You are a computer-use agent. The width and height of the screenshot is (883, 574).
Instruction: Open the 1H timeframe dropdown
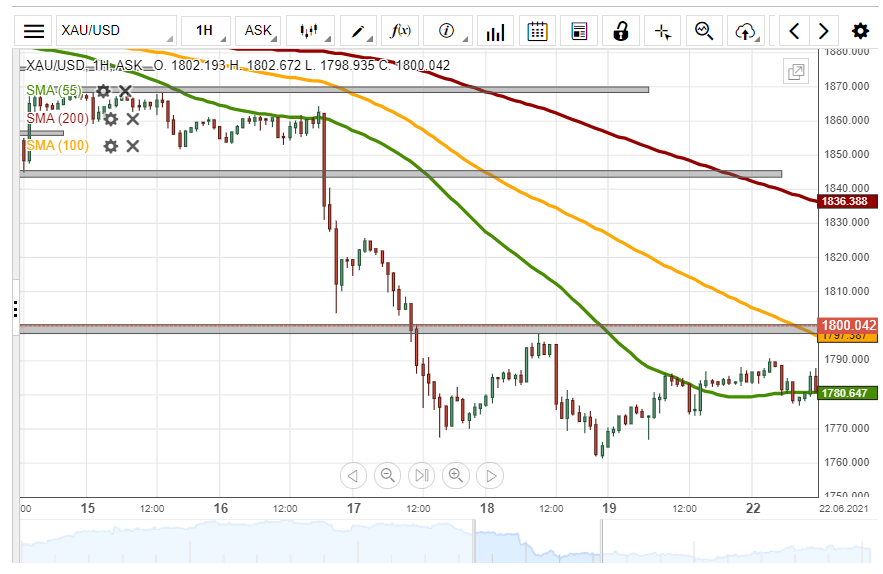click(205, 31)
